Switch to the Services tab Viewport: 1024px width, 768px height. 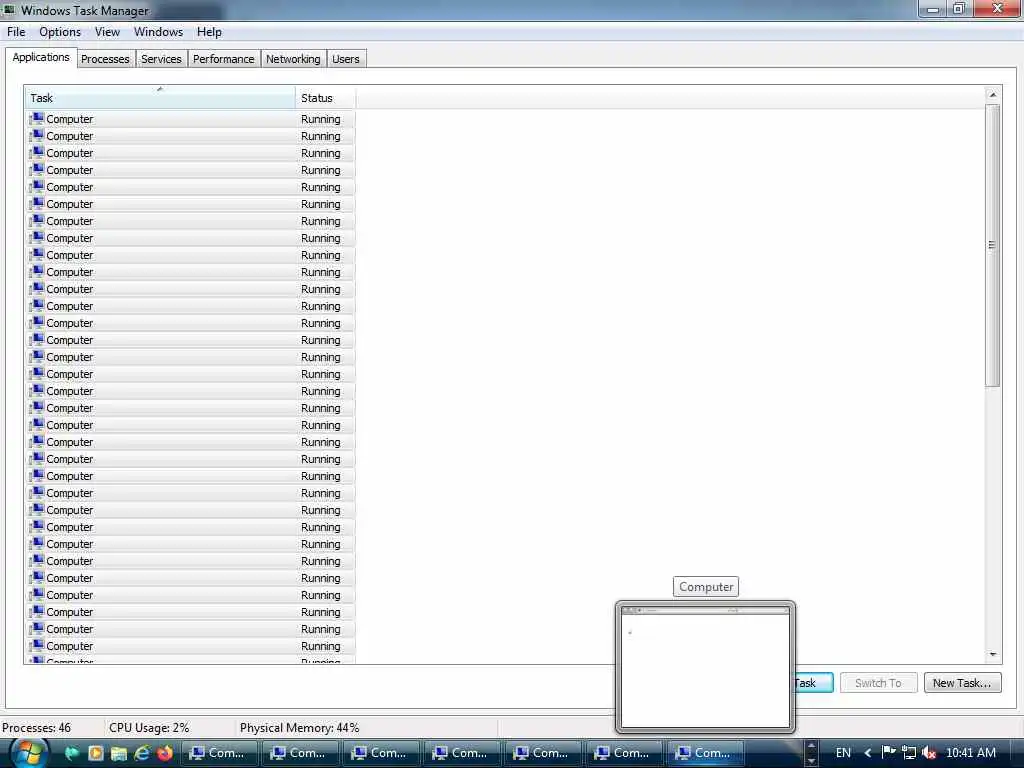tap(161, 59)
